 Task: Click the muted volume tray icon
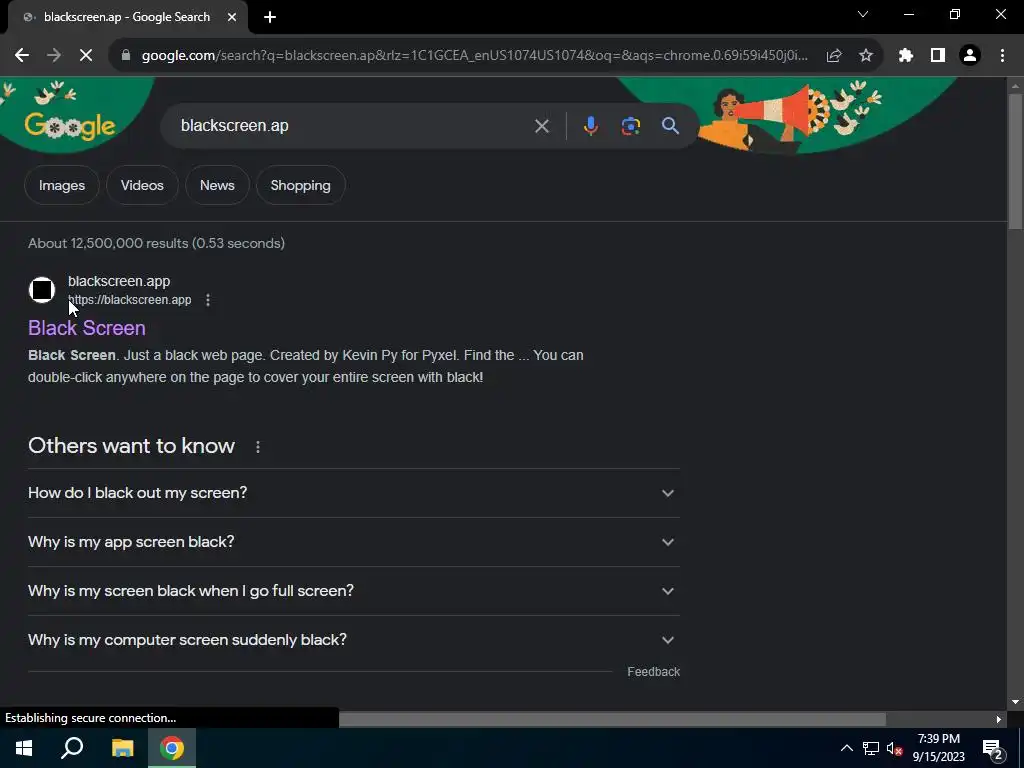pyautogui.click(x=894, y=748)
